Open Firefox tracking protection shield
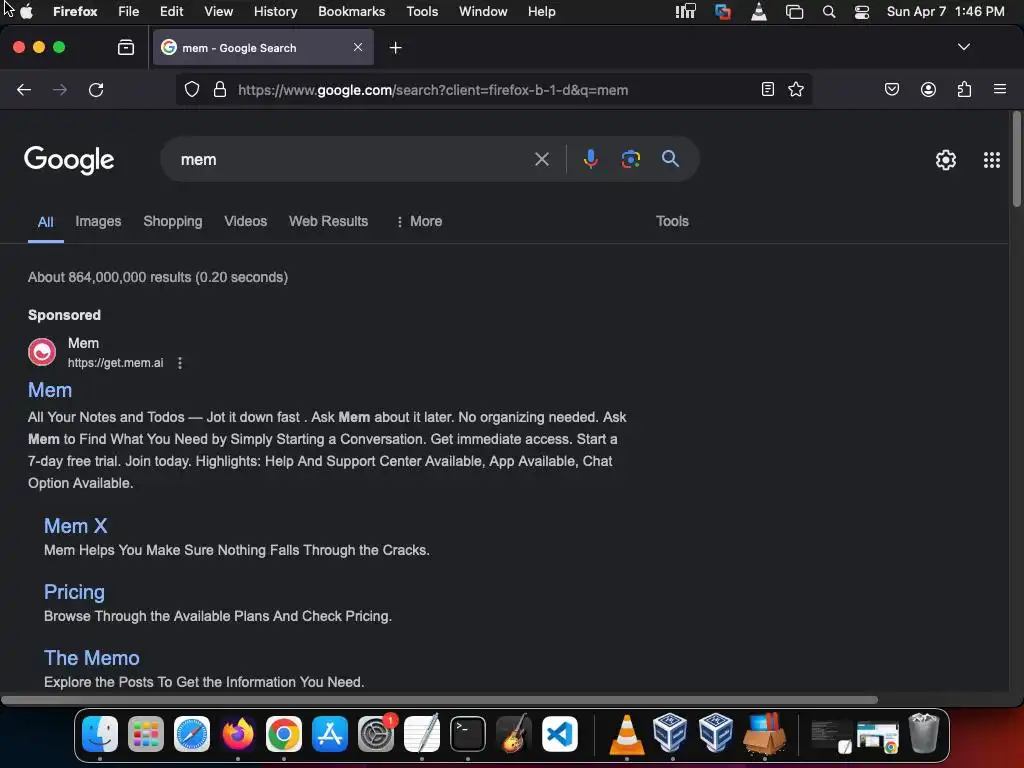The width and height of the screenshot is (1024, 768). [191, 89]
